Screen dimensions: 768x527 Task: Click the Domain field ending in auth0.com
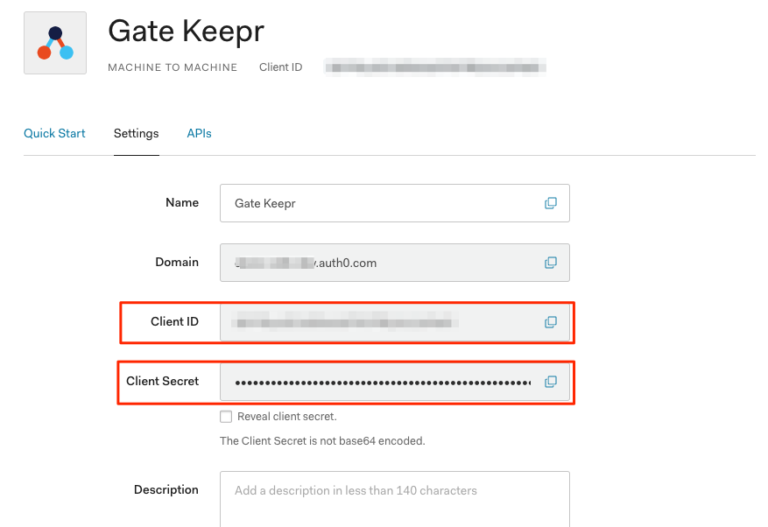click(395, 263)
